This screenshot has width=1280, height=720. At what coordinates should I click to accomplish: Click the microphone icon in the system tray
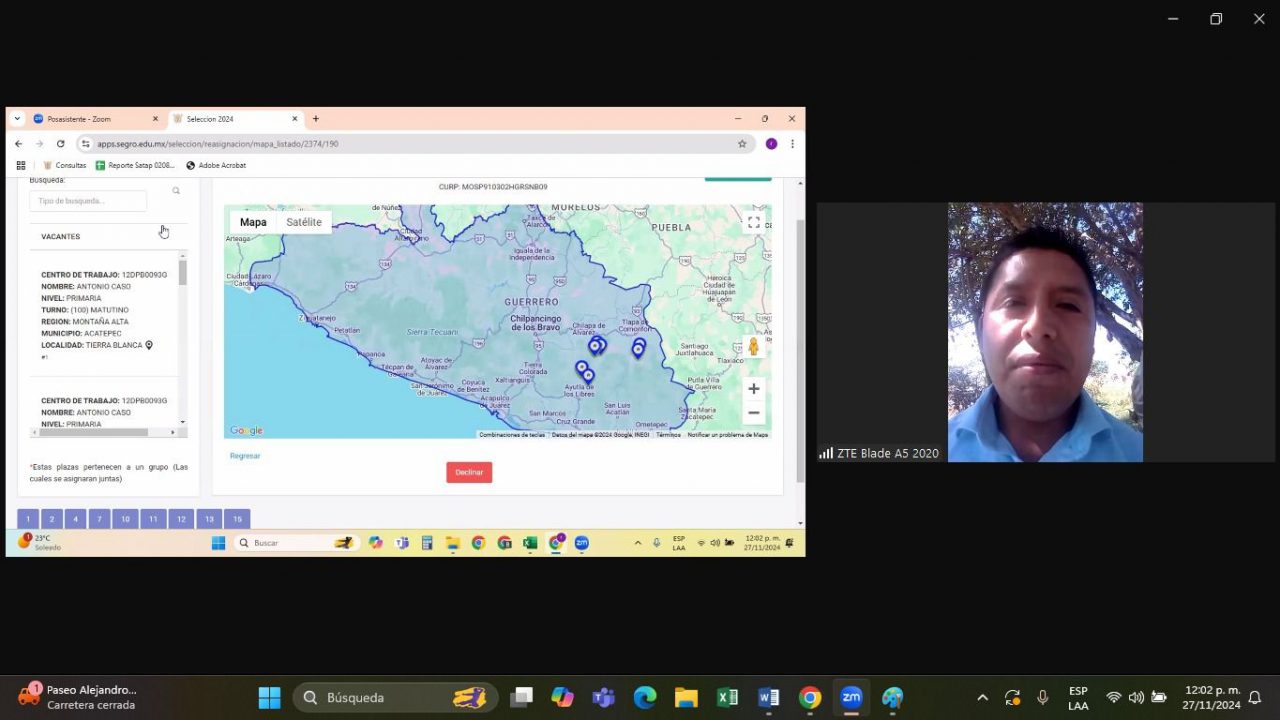click(x=1042, y=697)
